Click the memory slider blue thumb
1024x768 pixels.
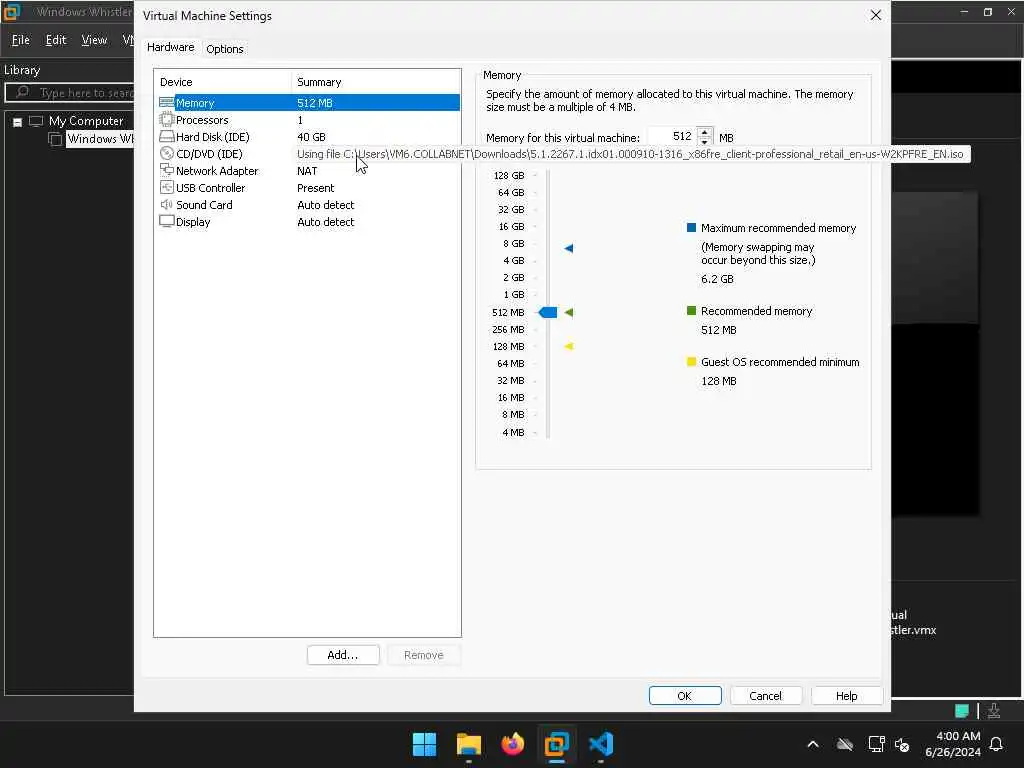(x=548, y=312)
